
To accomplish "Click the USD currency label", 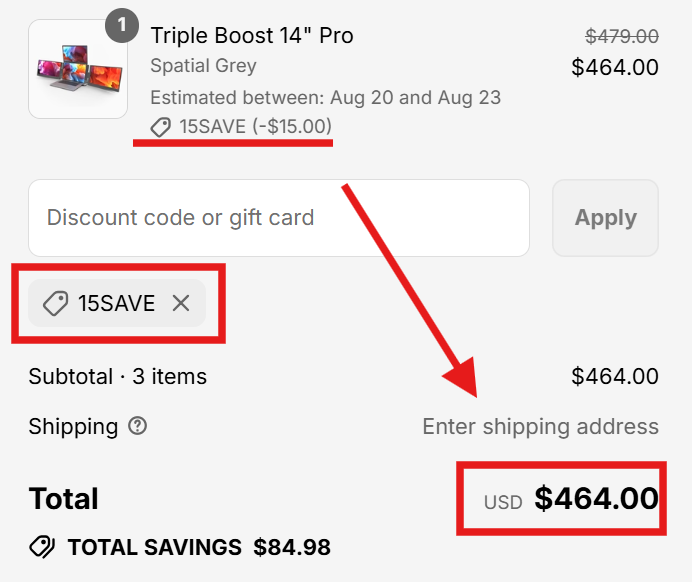I will [x=503, y=502].
